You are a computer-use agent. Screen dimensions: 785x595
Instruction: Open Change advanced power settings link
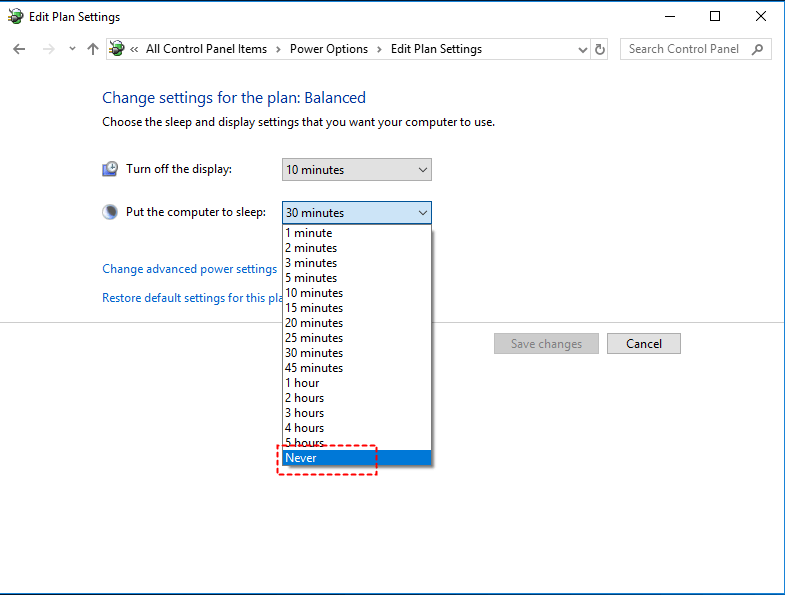pyautogui.click(x=189, y=269)
